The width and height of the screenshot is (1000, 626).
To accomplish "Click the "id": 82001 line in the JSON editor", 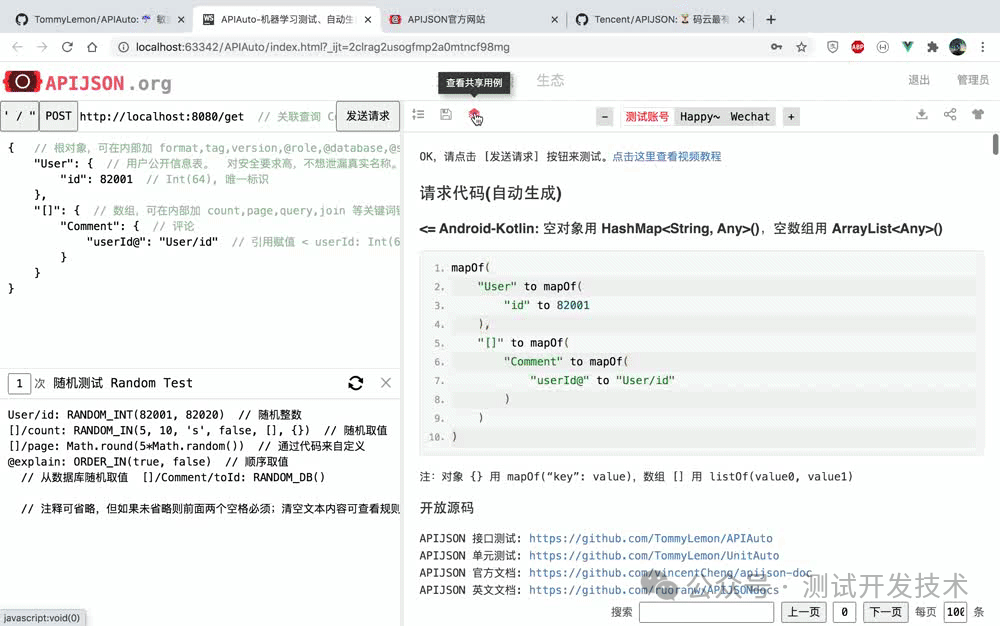I will tap(97, 179).
